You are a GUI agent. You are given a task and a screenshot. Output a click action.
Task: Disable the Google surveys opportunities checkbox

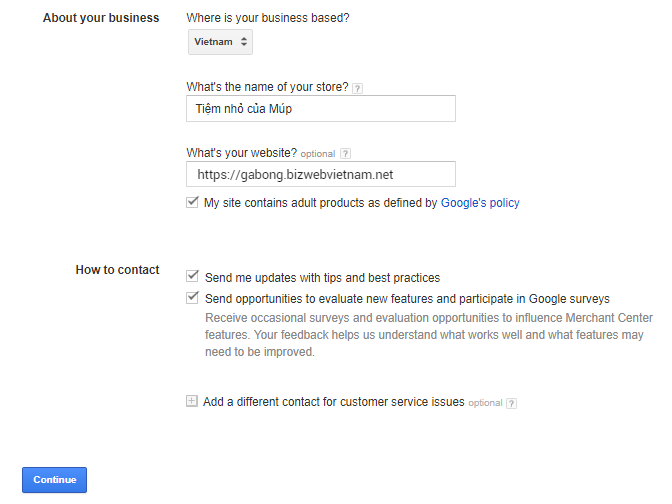click(x=193, y=298)
